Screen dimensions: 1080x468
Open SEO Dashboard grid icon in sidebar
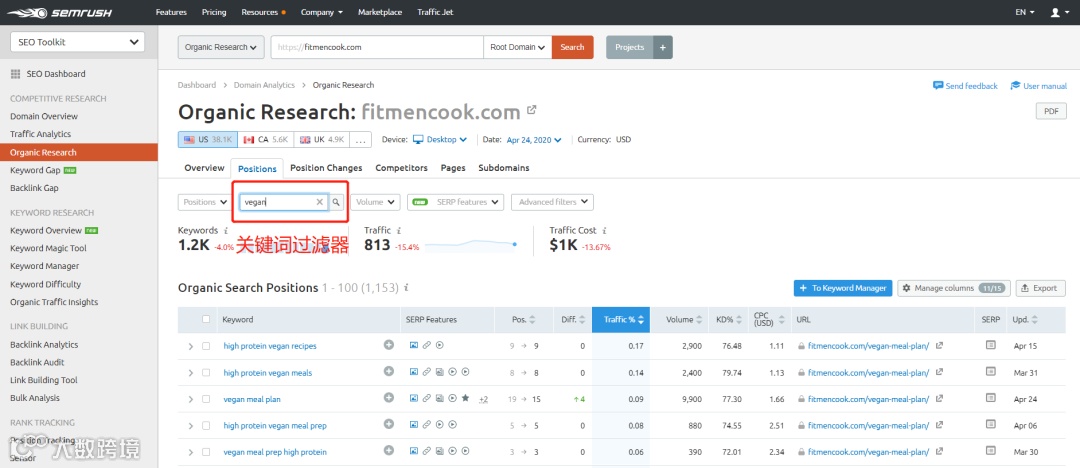(x=16, y=74)
